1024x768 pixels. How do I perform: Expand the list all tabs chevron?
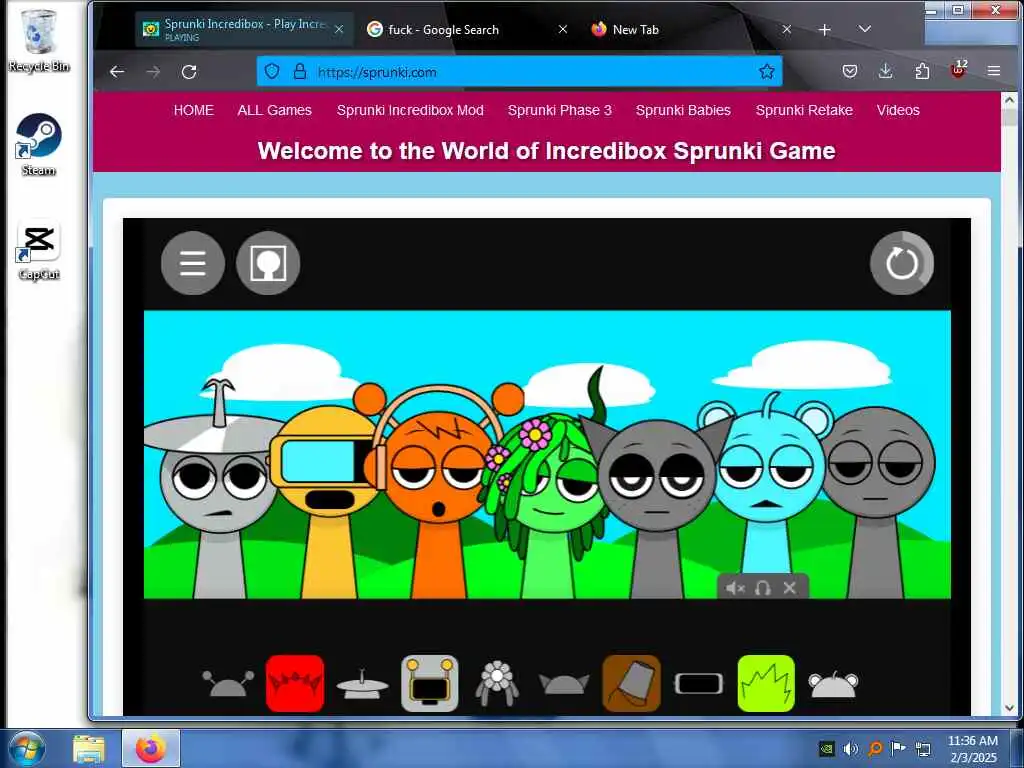point(865,29)
